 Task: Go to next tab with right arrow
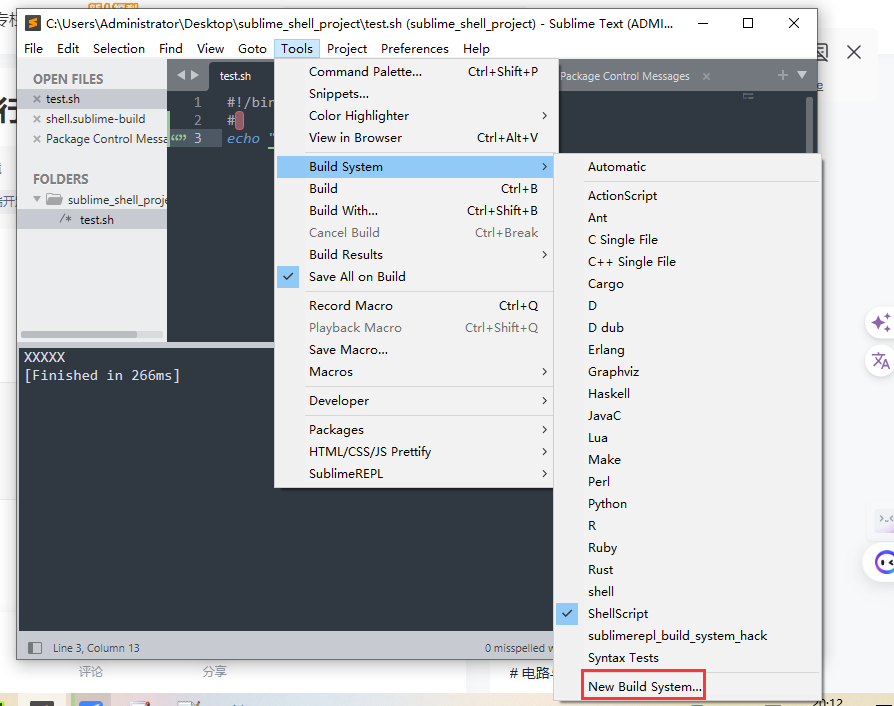point(195,75)
